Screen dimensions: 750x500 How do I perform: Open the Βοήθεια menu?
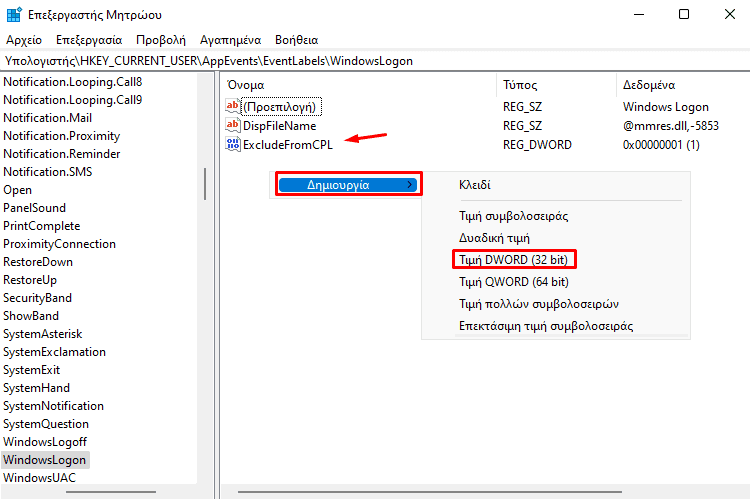point(297,40)
